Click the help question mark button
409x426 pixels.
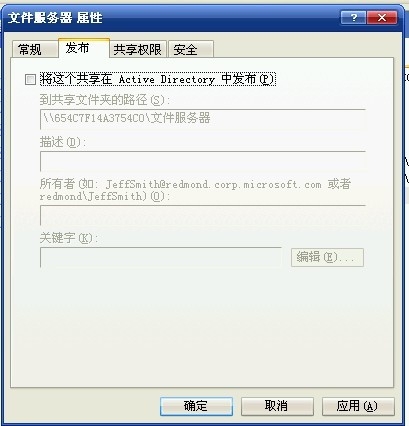353,17
